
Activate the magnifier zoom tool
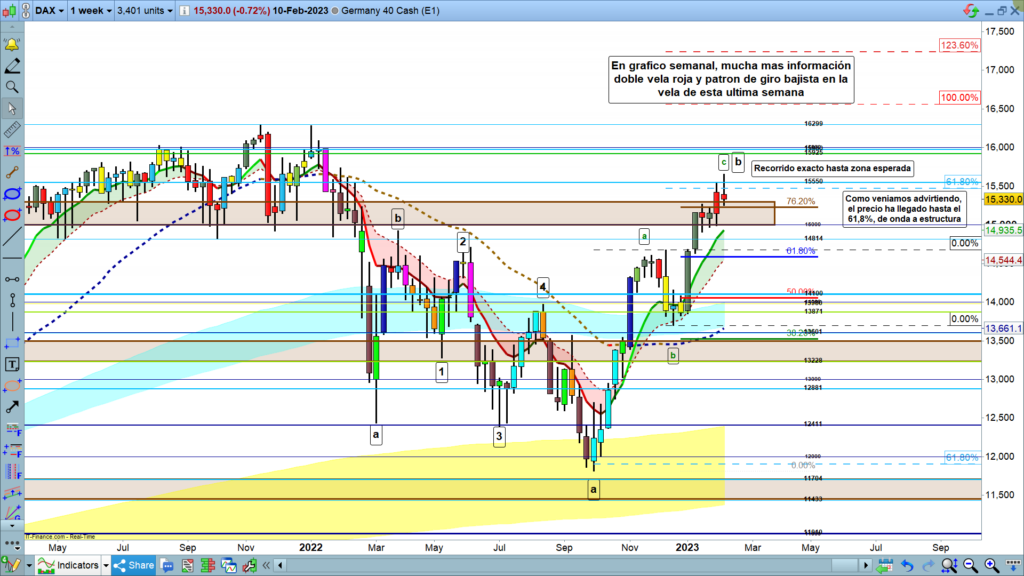tap(12, 87)
